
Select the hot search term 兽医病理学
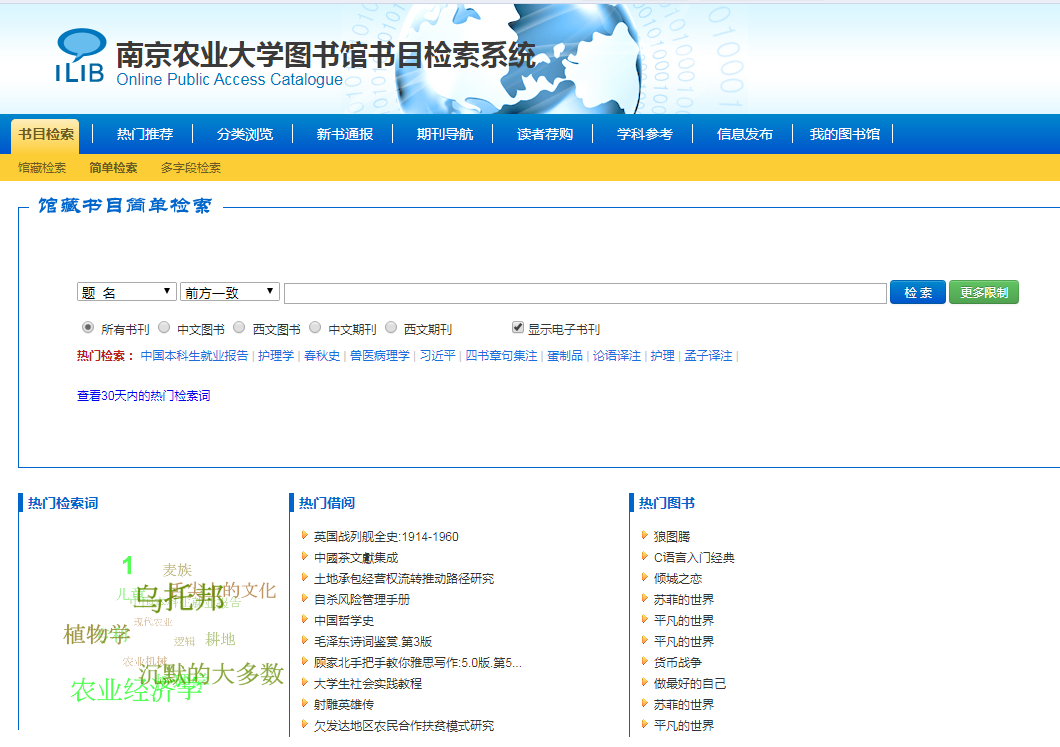tap(380, 356)
